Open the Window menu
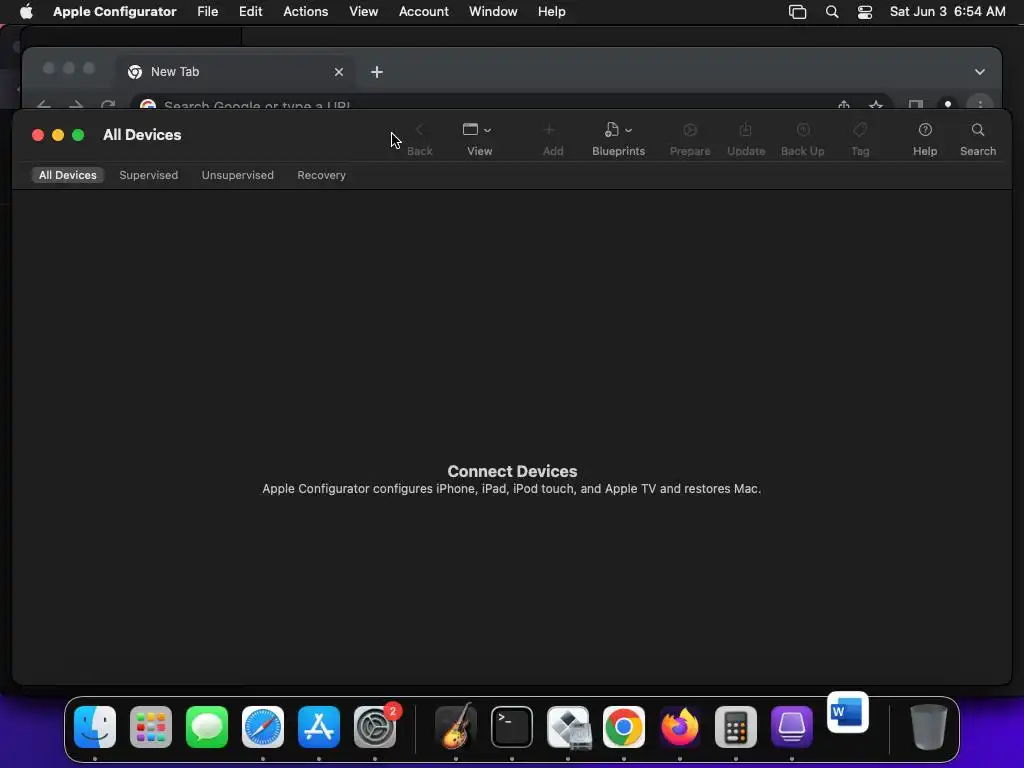The width and height of the screenshot is (1024, 768). click(x=493, y=12)
